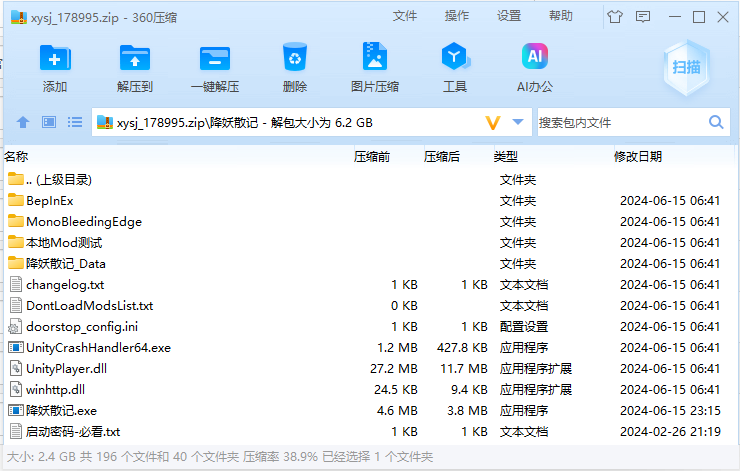Screen dimensions: 740x471
Task: Open the 操作 menu
Action: click(x=457, y=16)
